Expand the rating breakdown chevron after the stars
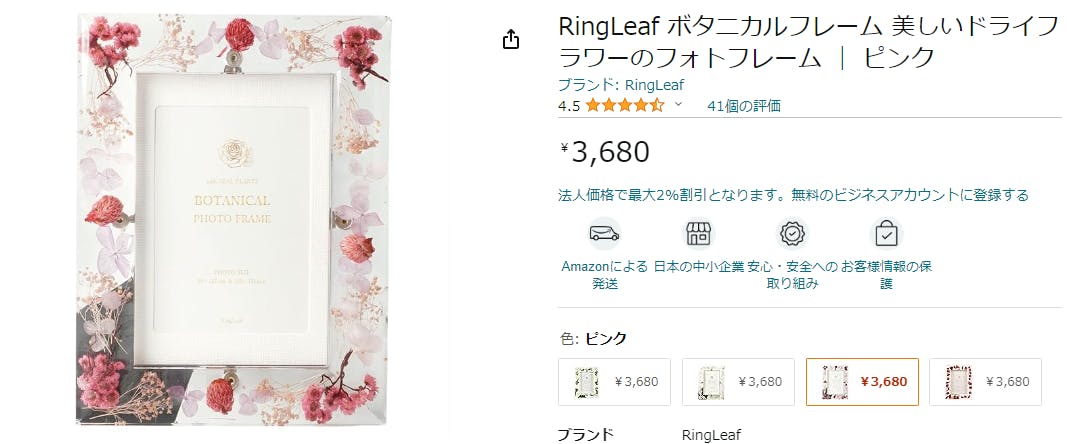 tap(678, 105)
